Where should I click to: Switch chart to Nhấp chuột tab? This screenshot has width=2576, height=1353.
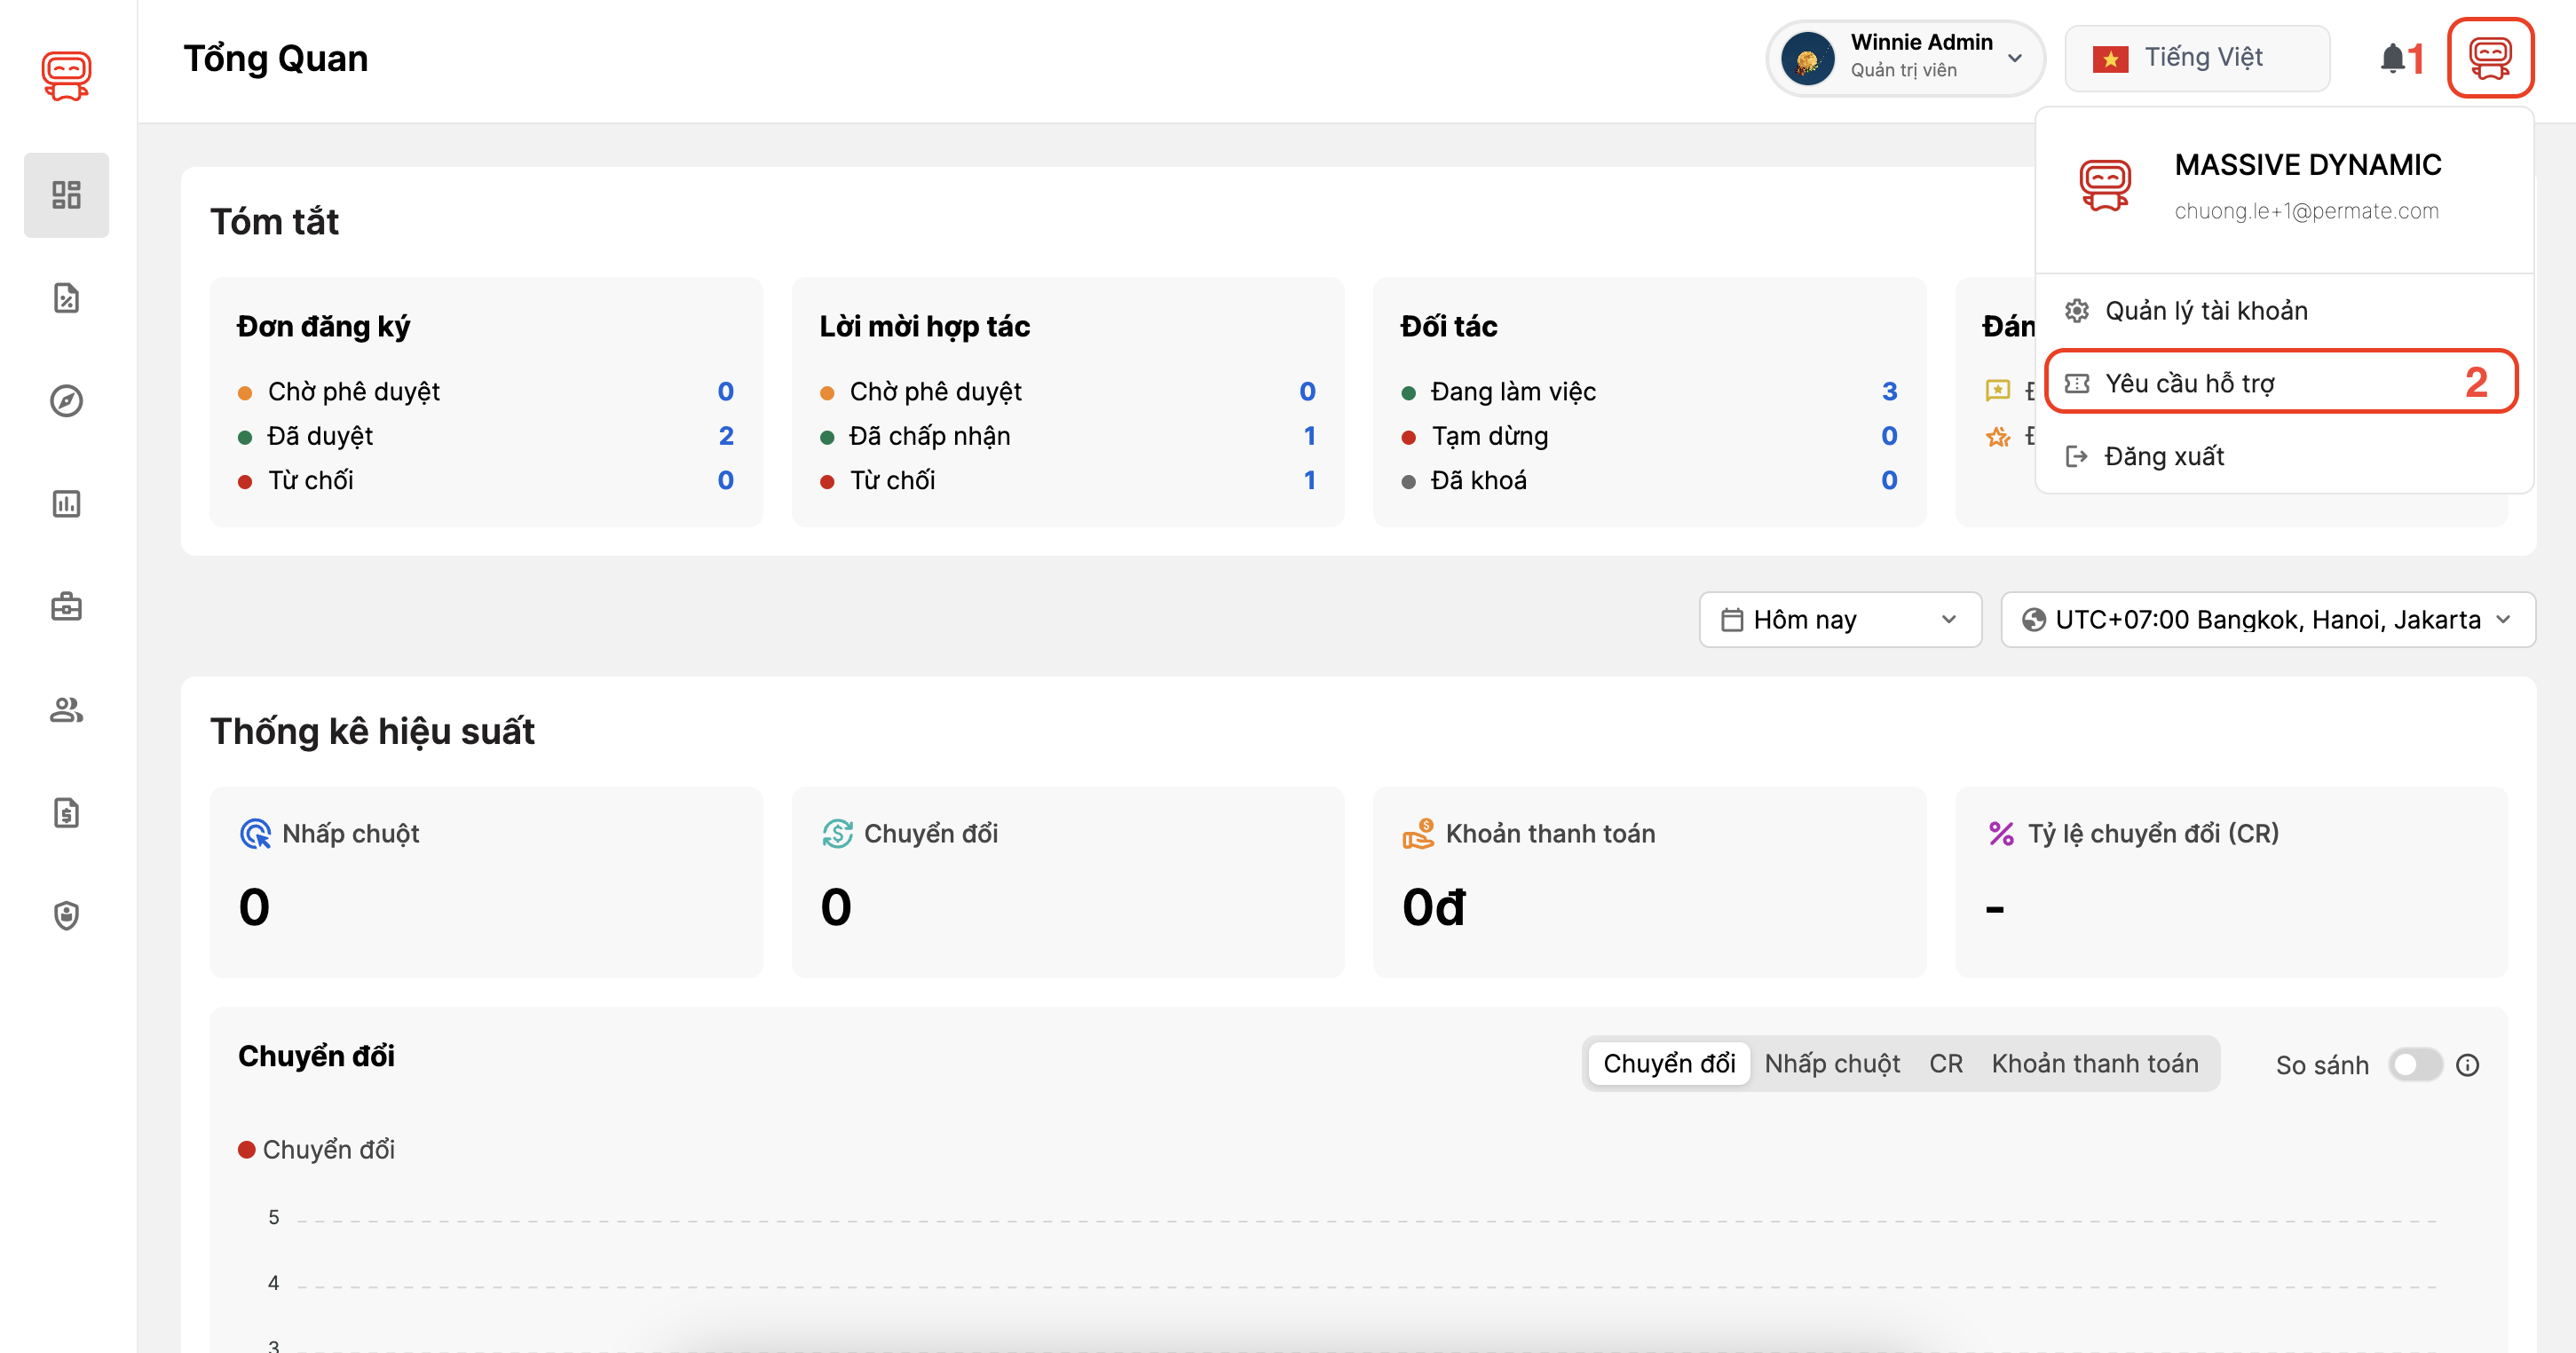tap(1831, 1063)
